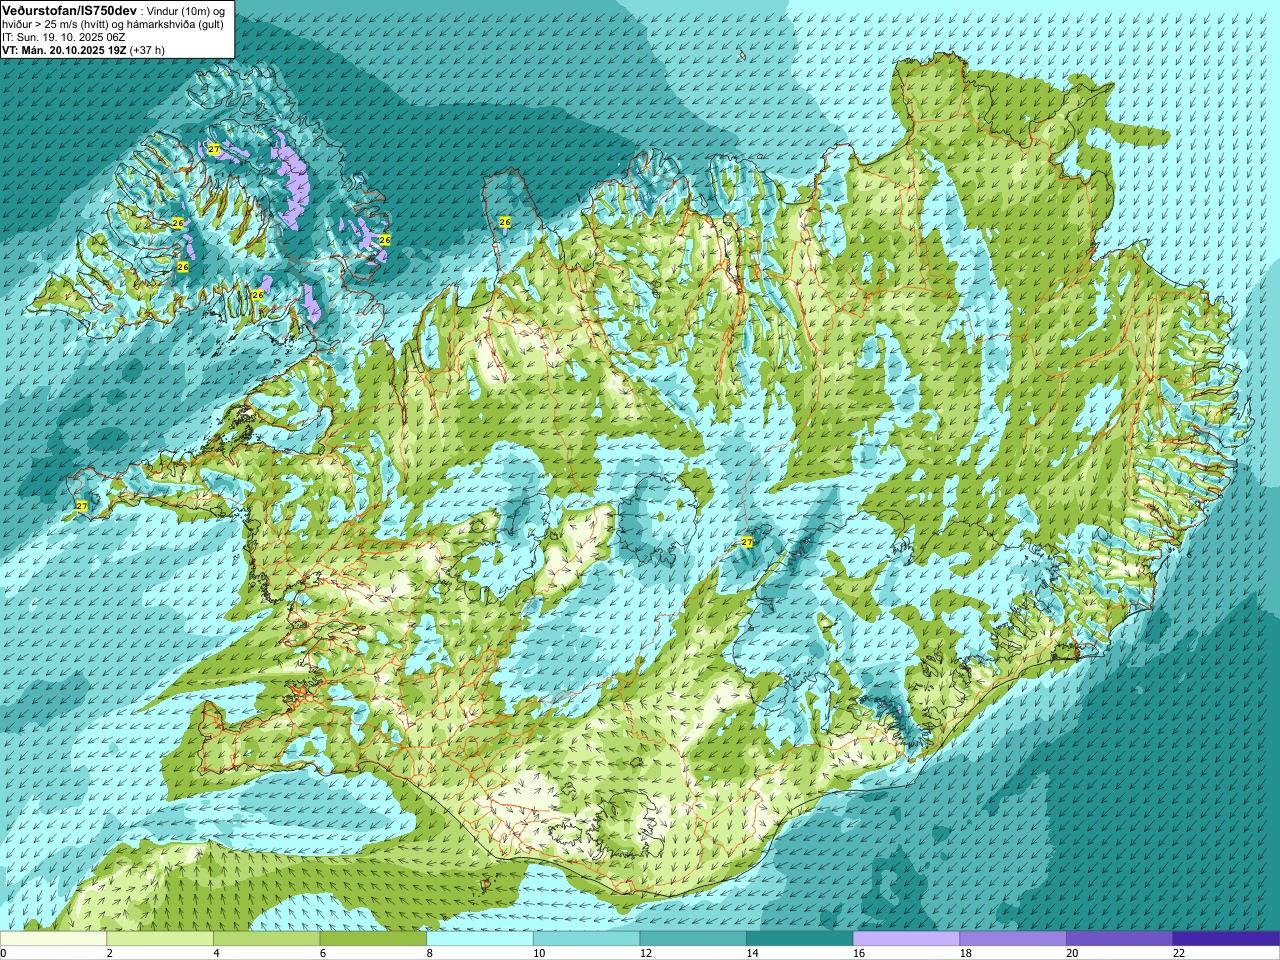The width and height of the screenshot is (1280, 960).
Task: Select the 0–2 m/s pale yellow legend swatch
Action: (53, 939)
